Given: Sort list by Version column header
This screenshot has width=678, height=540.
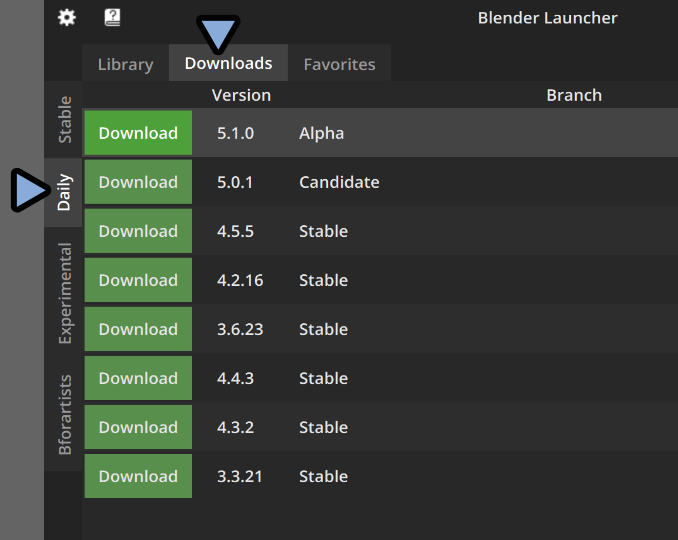Looking at the screenshot, I should pyautogui.click(x=241, y=95).
